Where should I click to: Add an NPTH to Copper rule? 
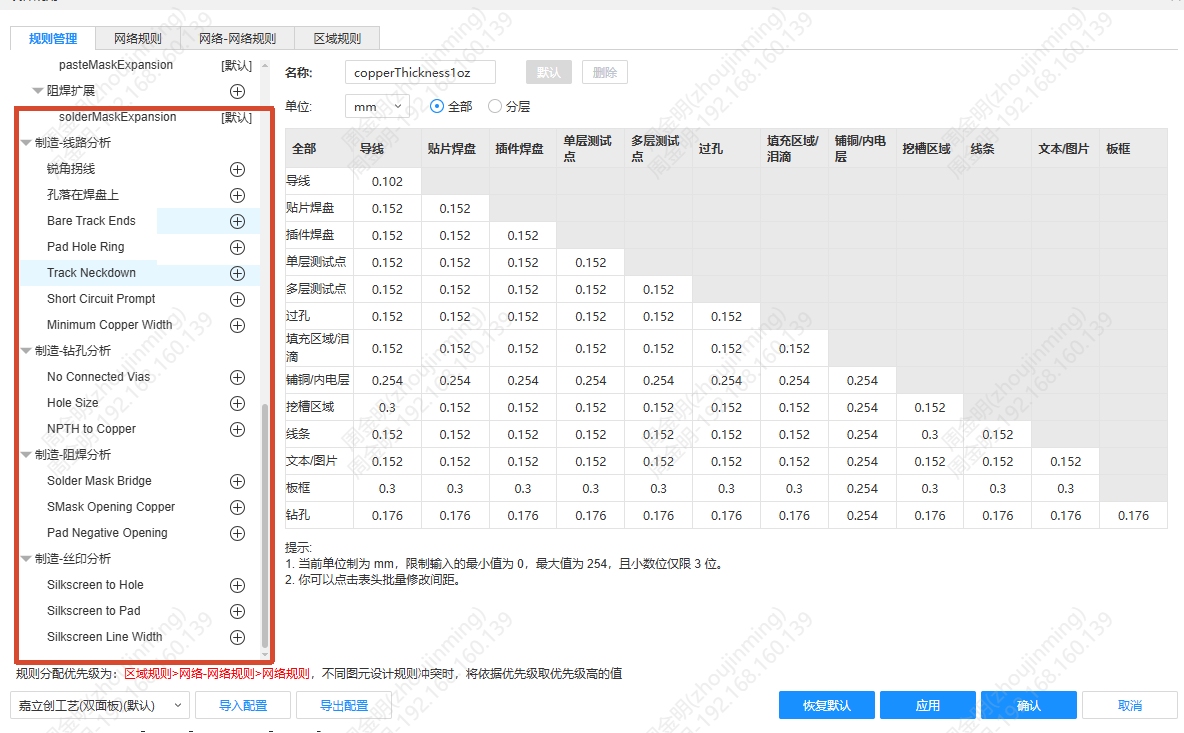click(x=237, y=430)
